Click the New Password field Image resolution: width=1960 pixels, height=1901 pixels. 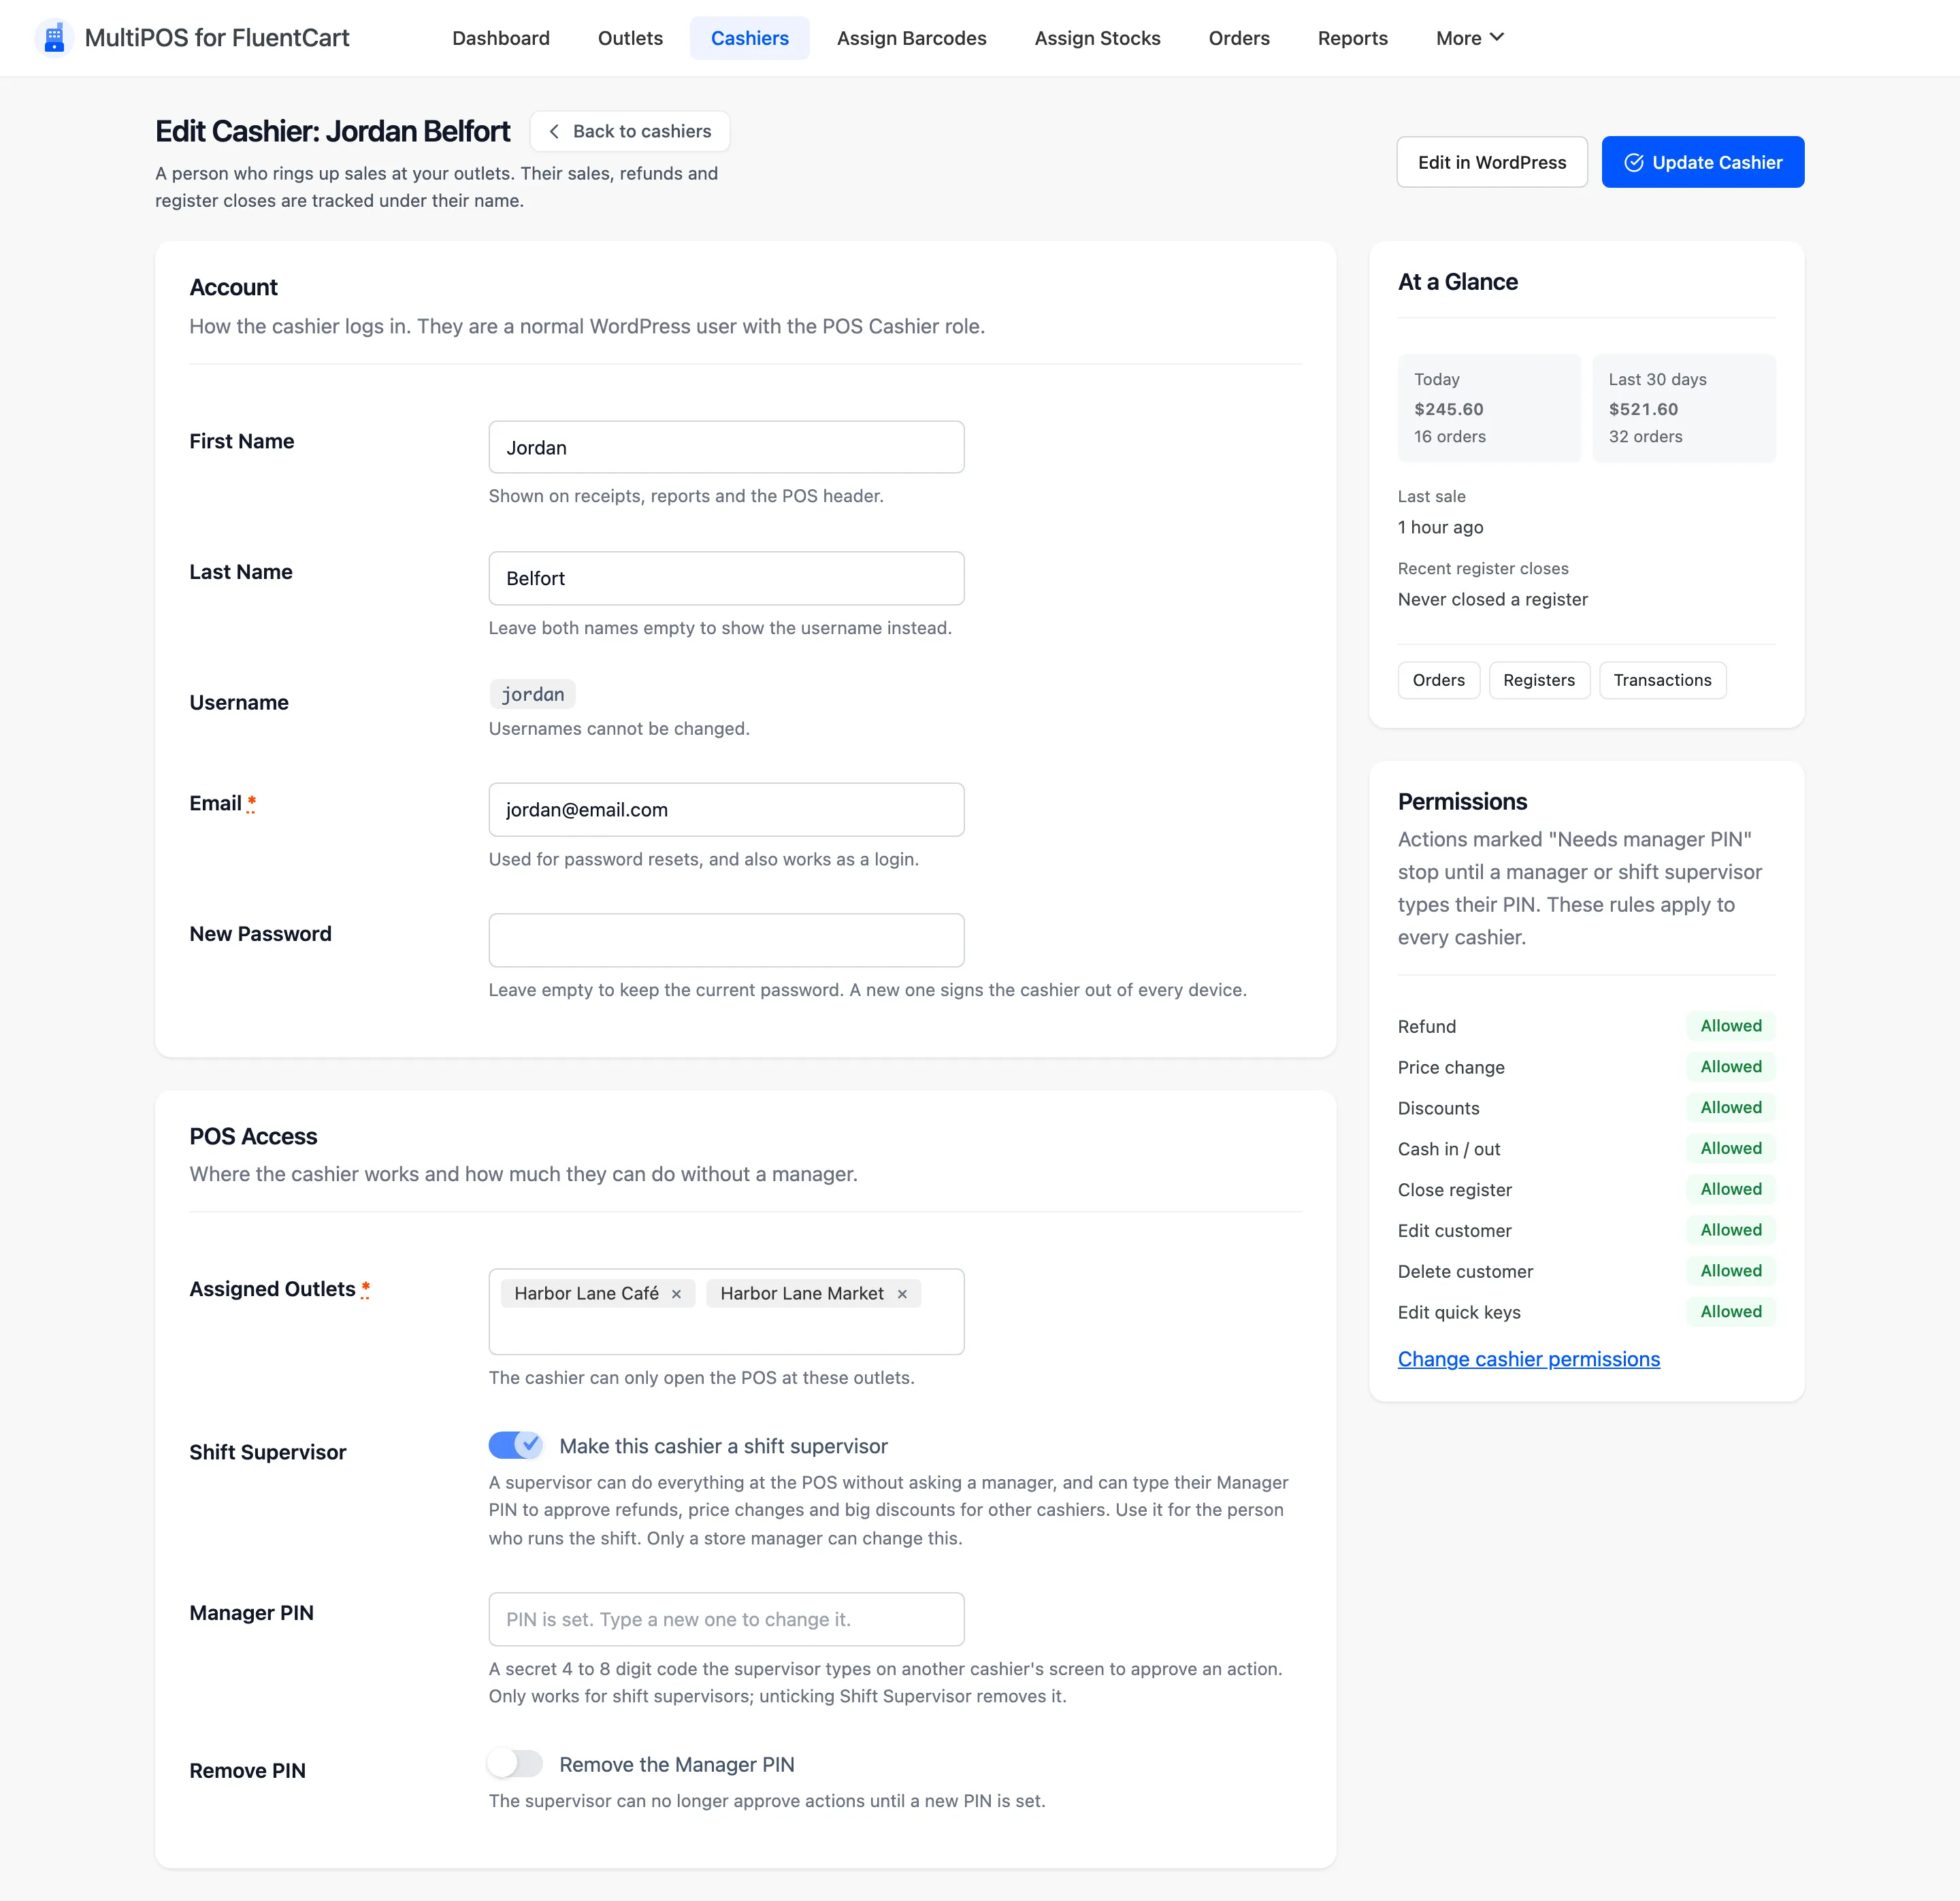click(x=727, y=940)
